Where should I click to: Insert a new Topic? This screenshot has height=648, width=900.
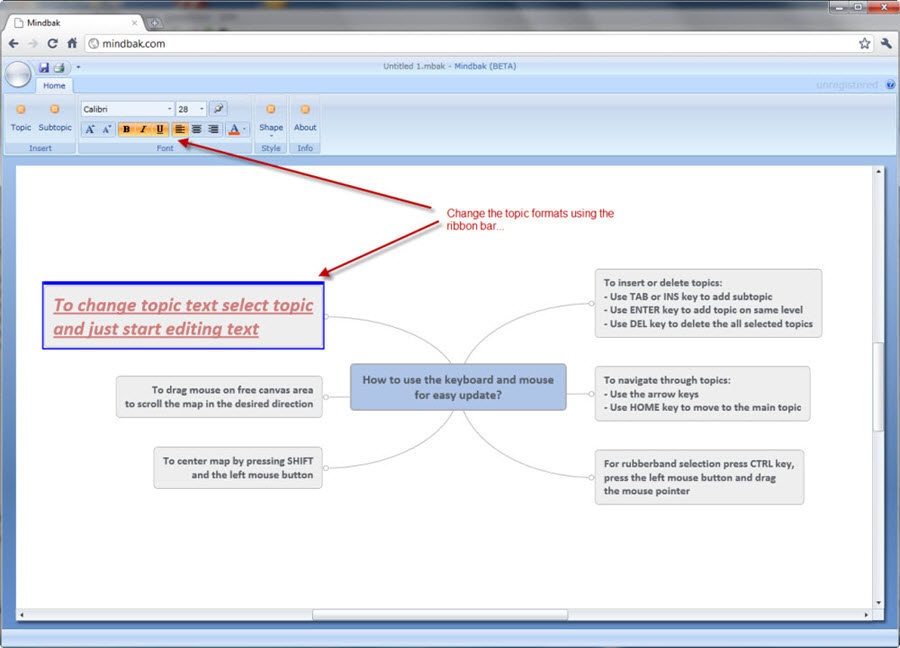[21, 117]
